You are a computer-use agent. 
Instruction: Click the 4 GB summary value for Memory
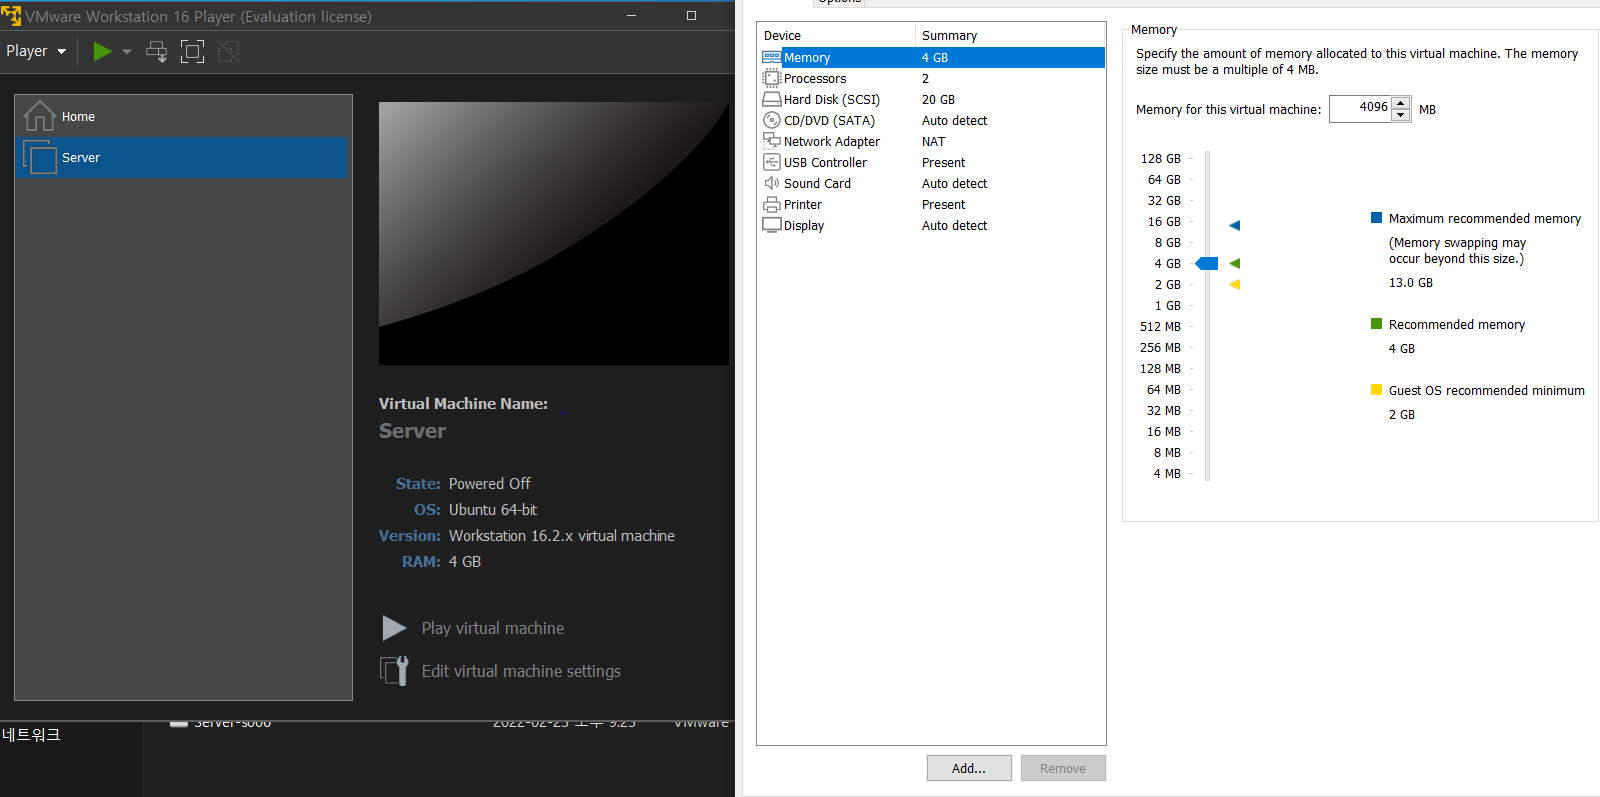[x=935, y=58]
